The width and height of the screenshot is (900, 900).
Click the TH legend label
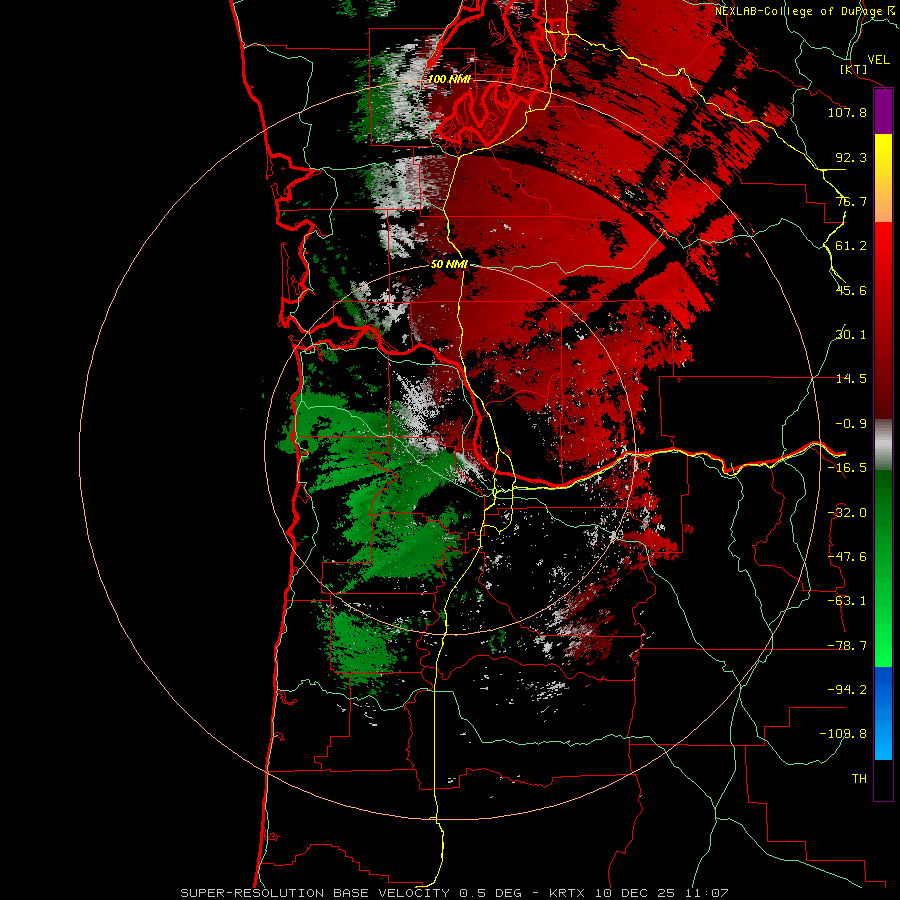(x=859, y=779)
